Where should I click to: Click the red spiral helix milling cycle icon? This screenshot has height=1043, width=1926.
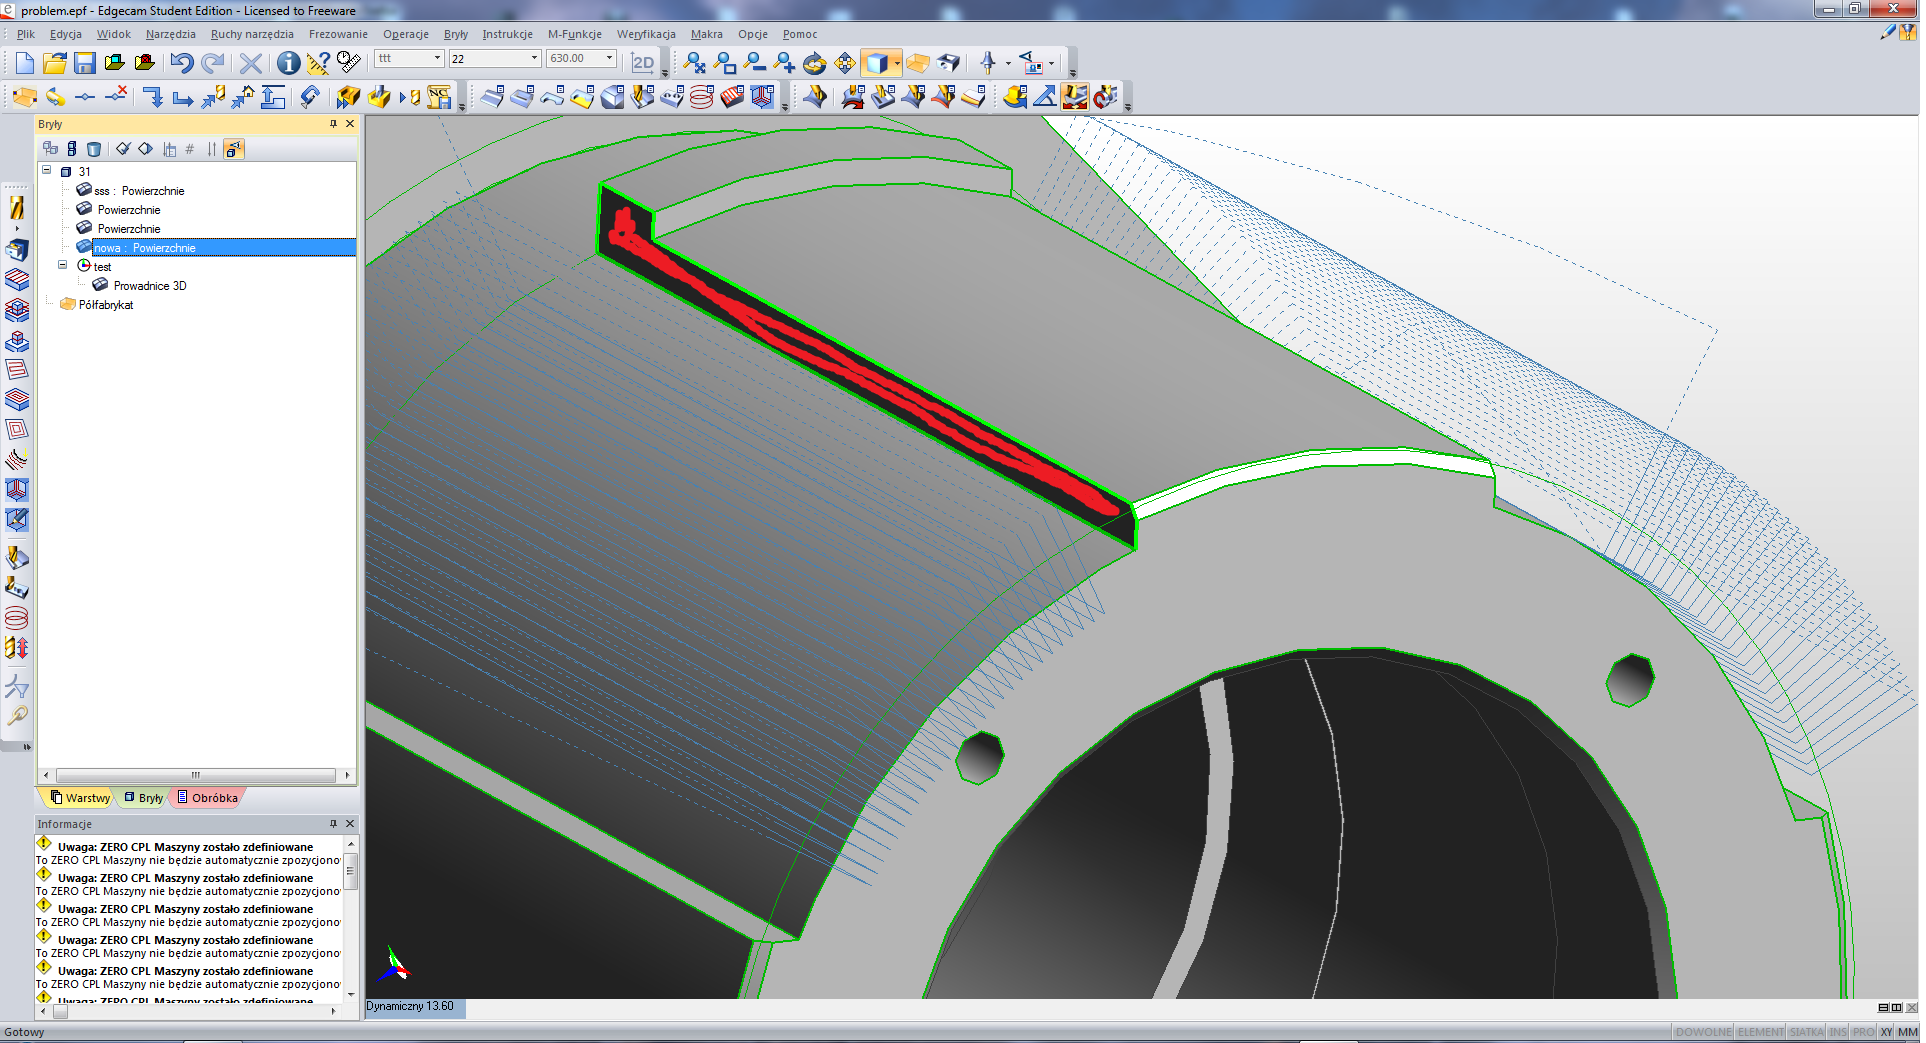pos(702,97)
